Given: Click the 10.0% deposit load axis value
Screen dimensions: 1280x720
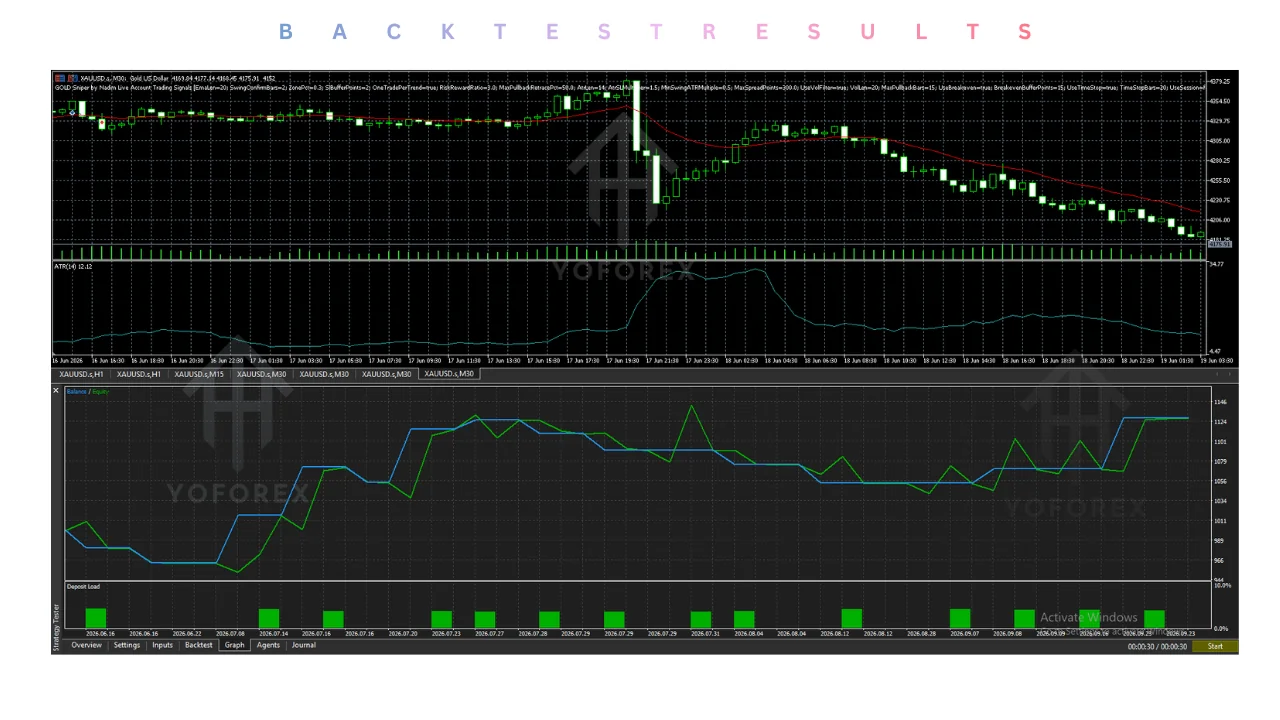Looking at the screenshot, I should [1222, 585].
